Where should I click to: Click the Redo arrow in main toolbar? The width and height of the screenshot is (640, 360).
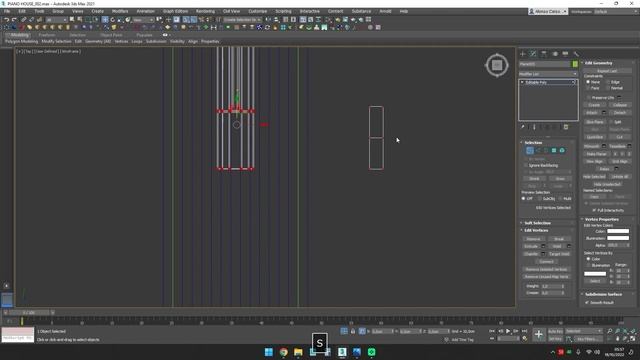coord(14,19)
